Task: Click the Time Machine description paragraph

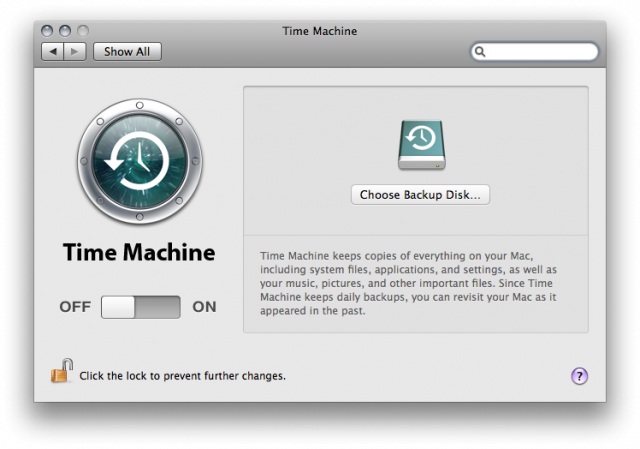Action: click(x=408, y=283)
